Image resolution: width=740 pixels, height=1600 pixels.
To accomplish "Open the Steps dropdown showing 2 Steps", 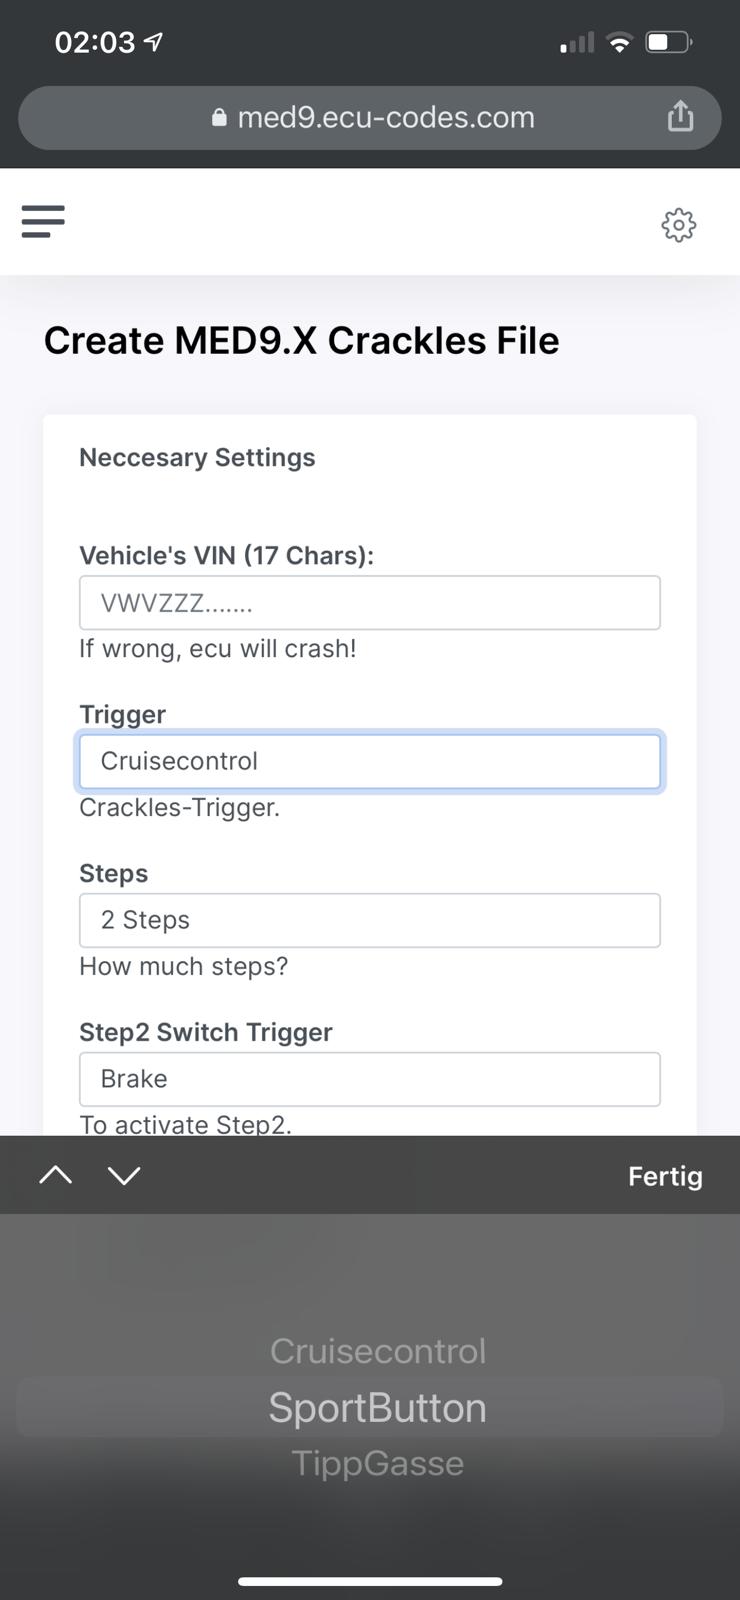I will [x=370, y=920].
